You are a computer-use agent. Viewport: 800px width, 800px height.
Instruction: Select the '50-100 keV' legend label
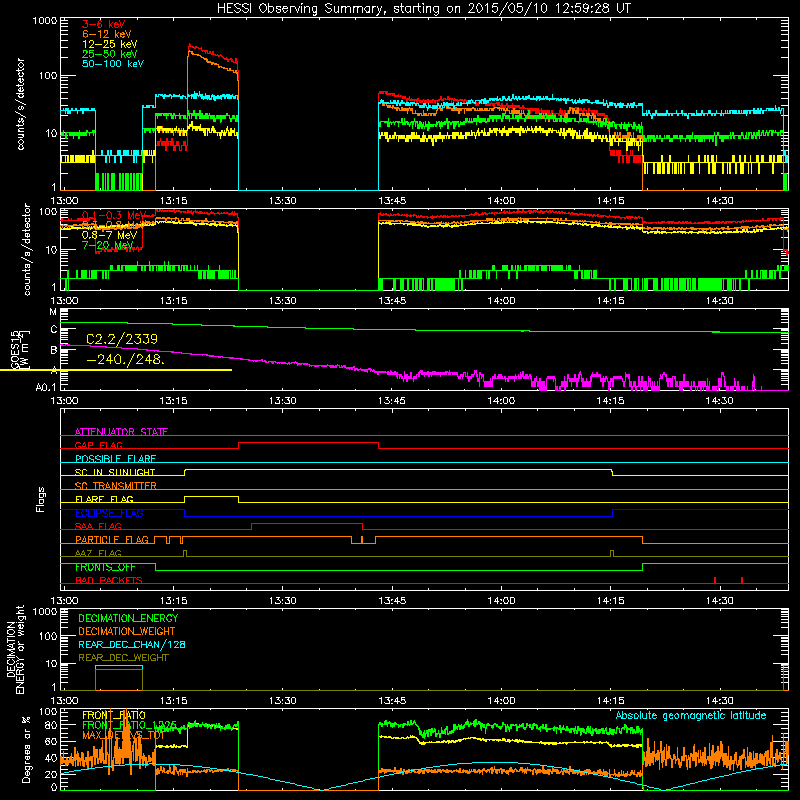(x=112, y=64)
